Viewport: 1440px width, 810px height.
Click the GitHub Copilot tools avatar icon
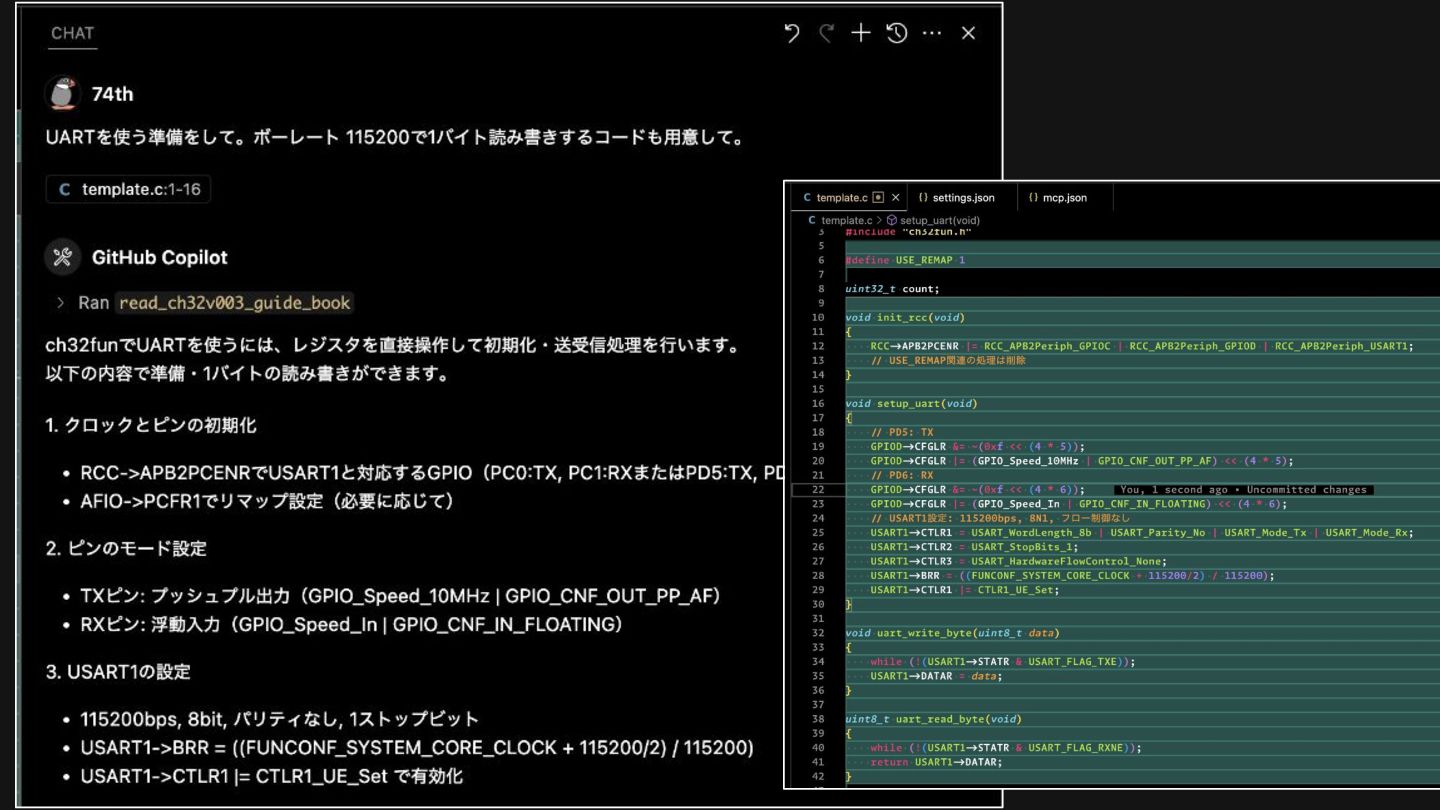click(62, 257)
